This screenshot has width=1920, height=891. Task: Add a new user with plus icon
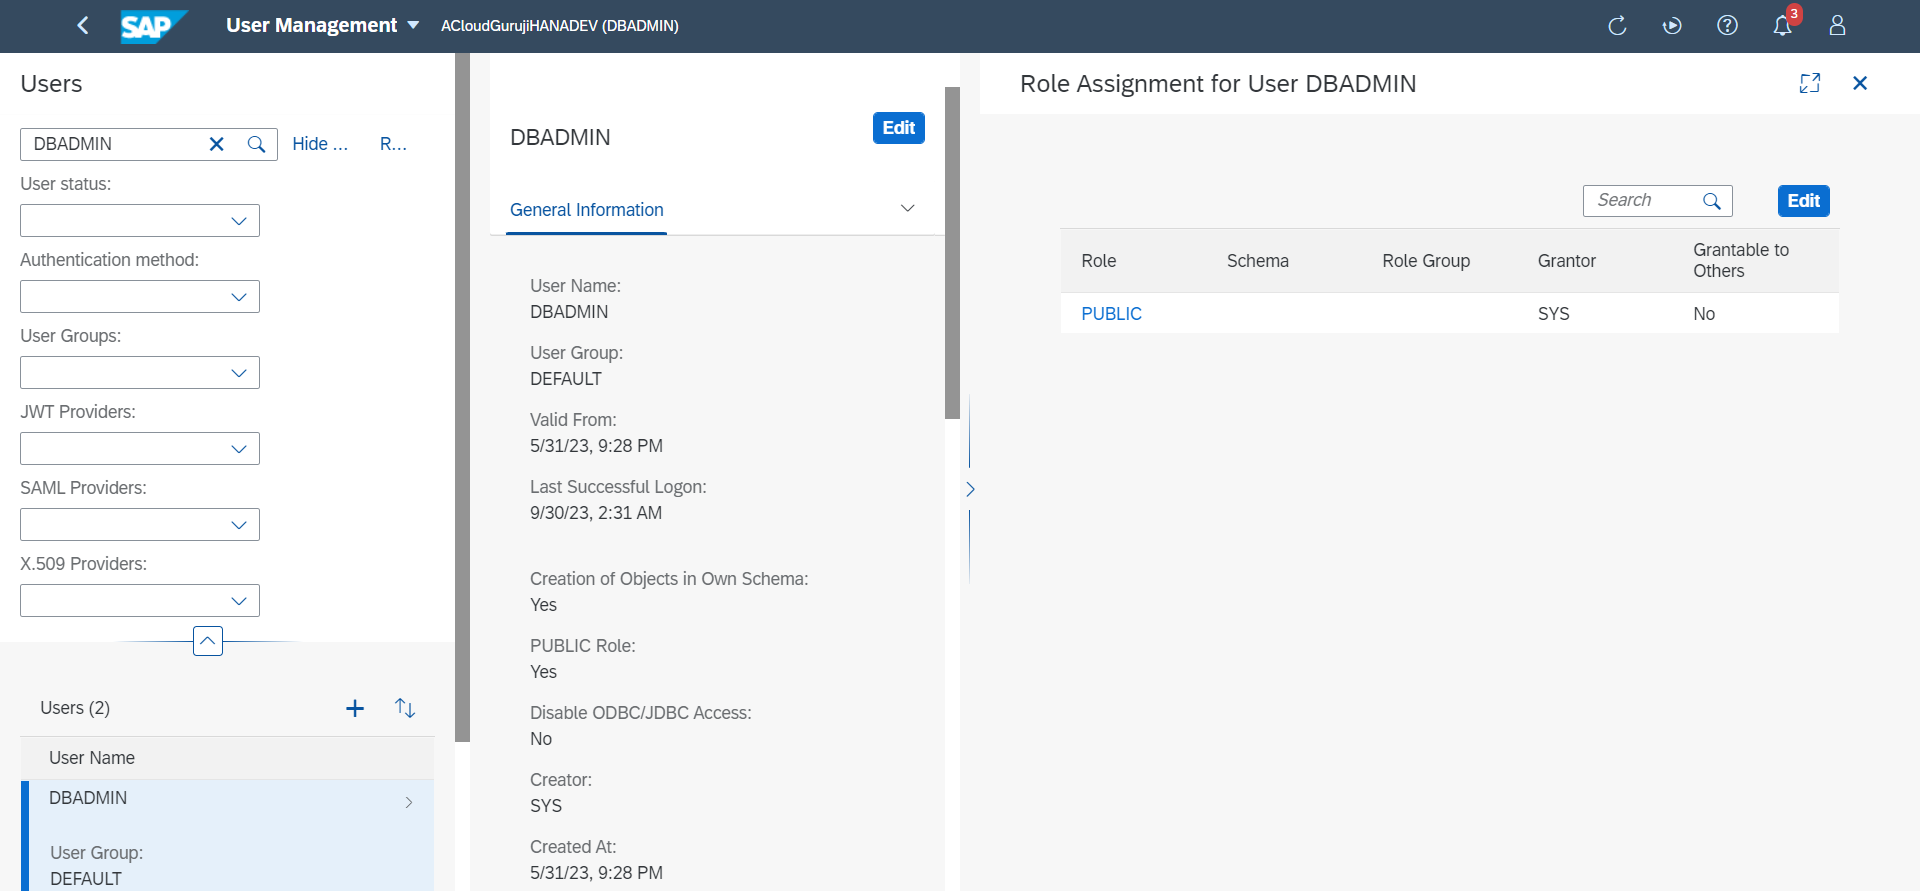pyautogui.click(x=355, y=709)
